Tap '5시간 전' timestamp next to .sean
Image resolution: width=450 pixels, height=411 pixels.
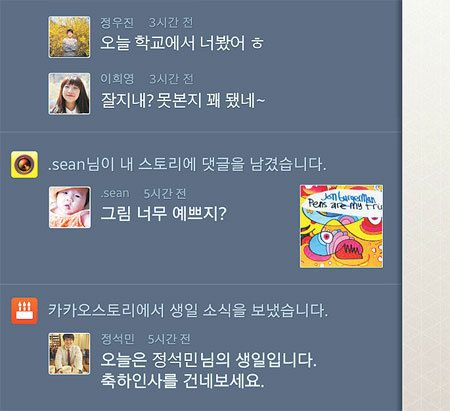pos(165,193)
